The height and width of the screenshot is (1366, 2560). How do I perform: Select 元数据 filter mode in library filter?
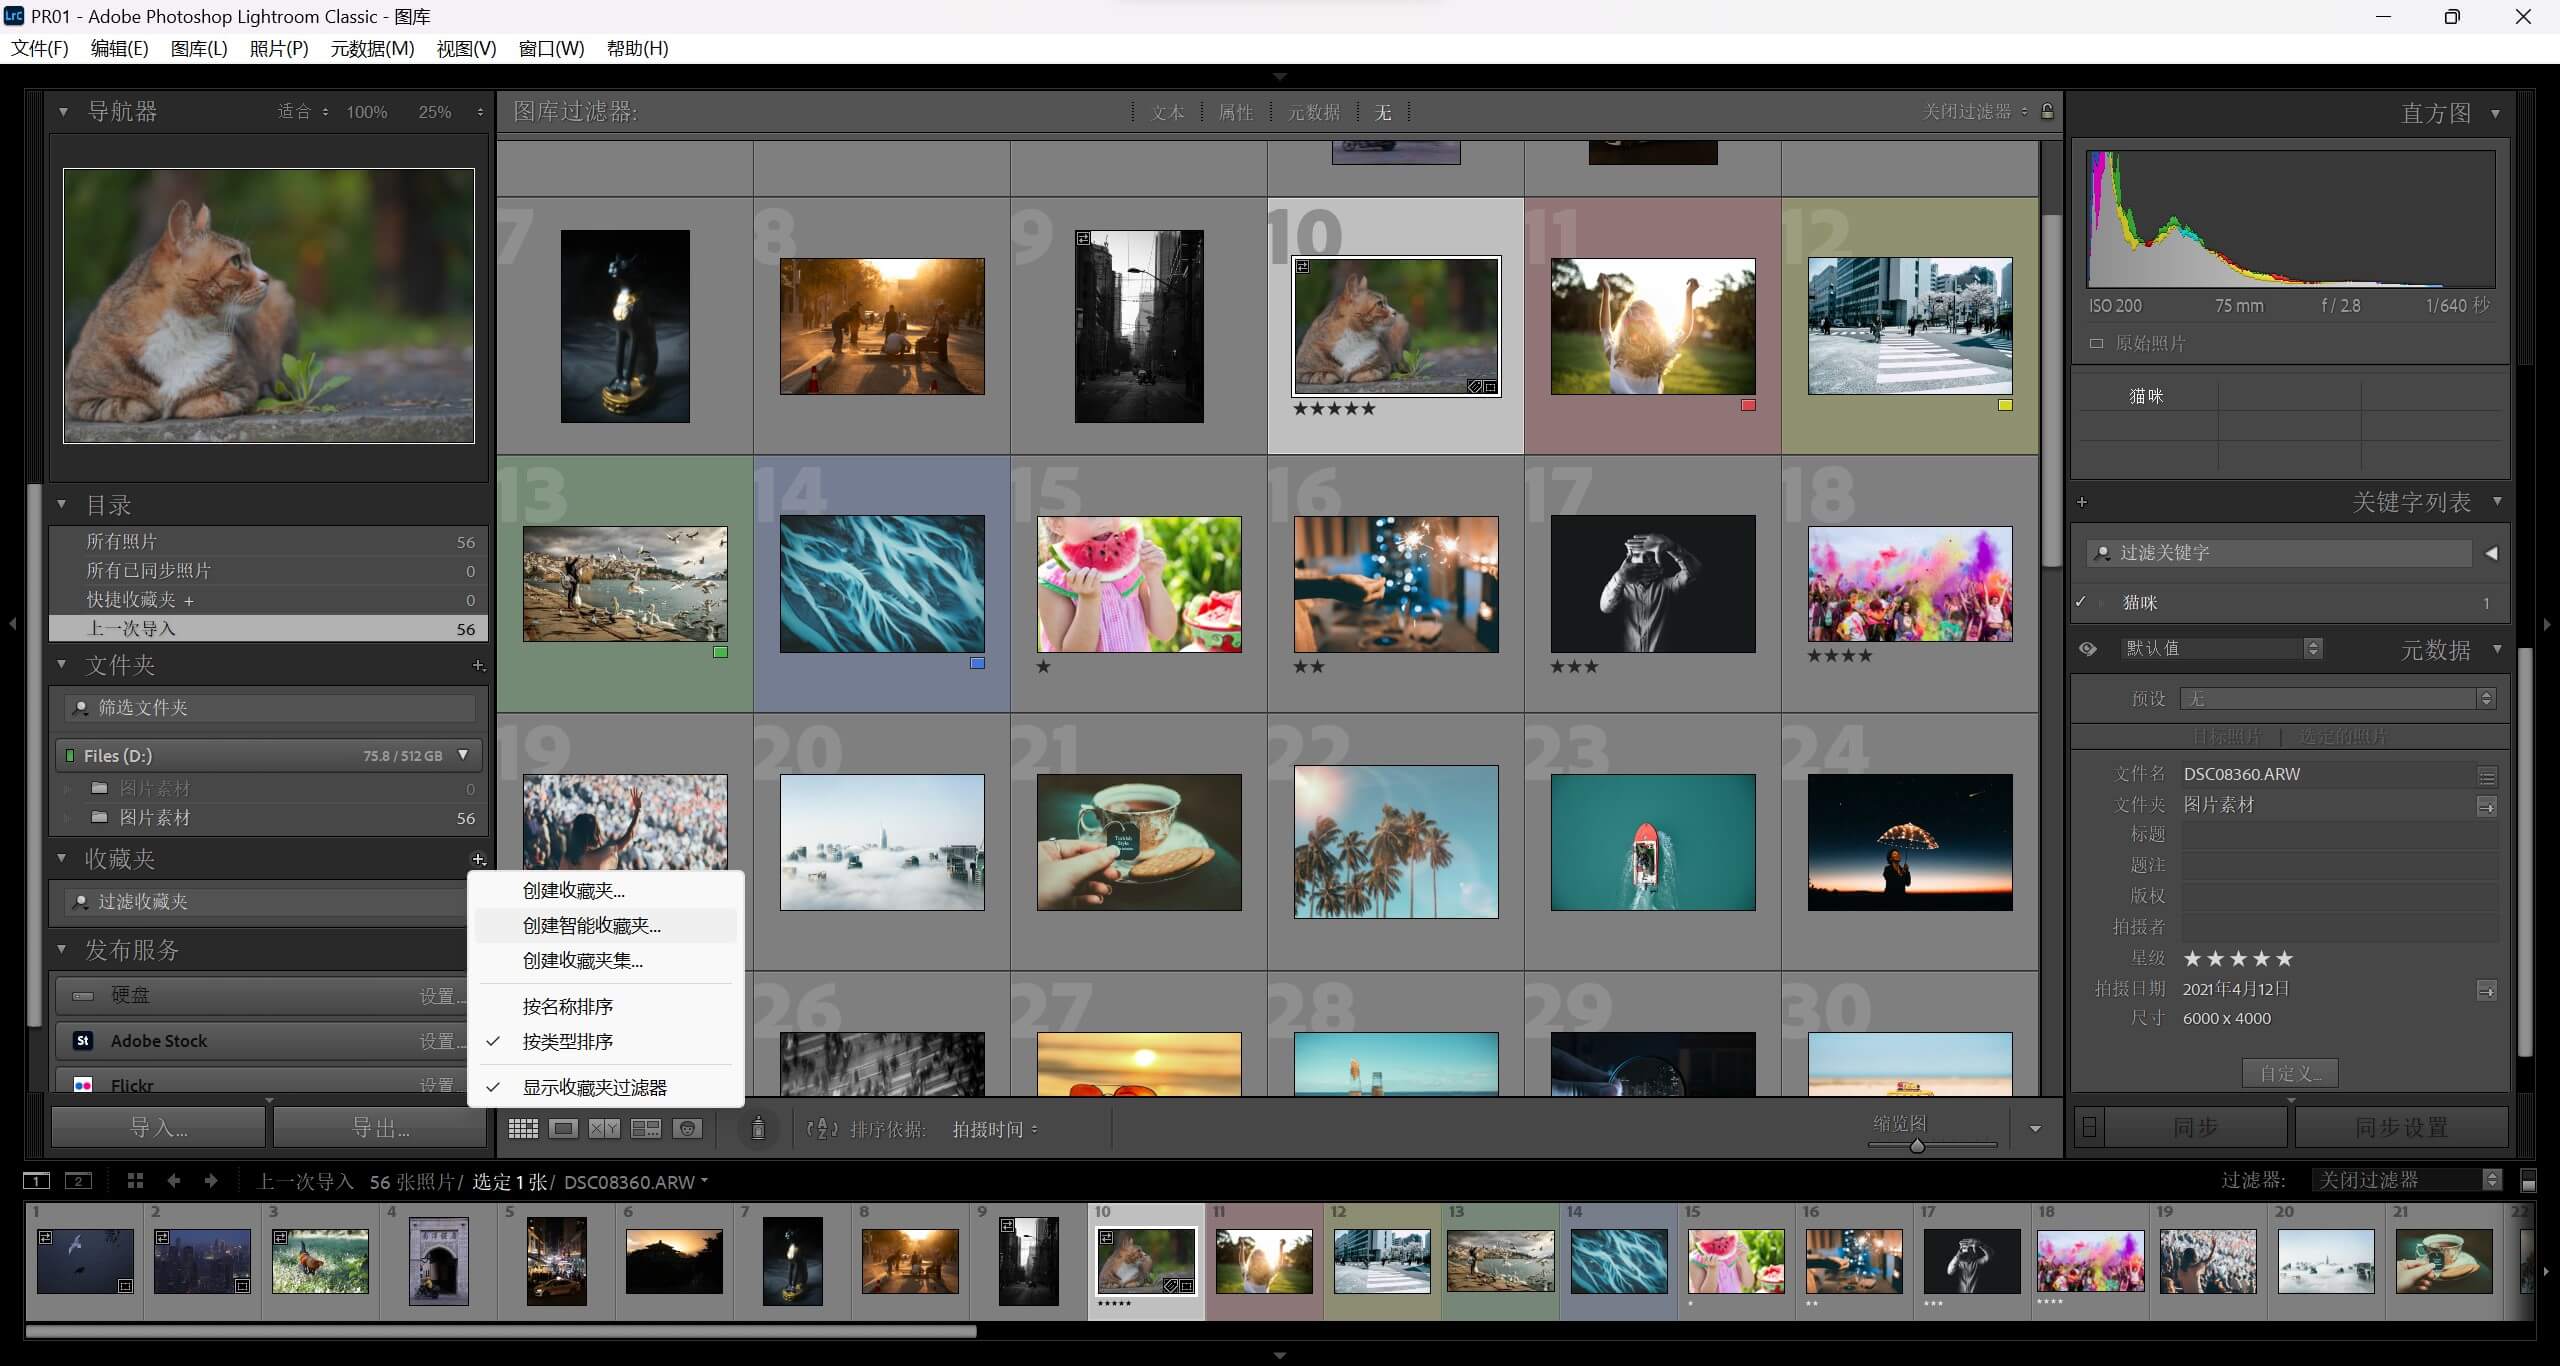[x=1314, y=112]
